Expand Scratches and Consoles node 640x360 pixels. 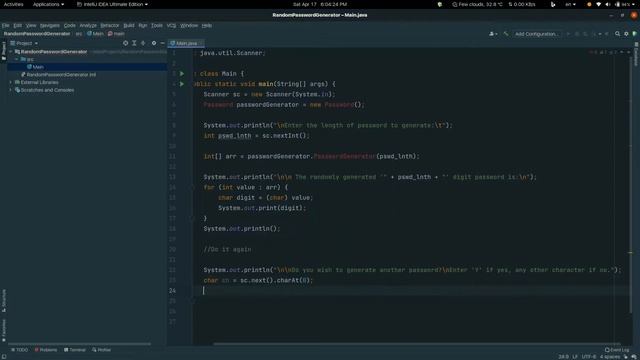coord(11,90)
